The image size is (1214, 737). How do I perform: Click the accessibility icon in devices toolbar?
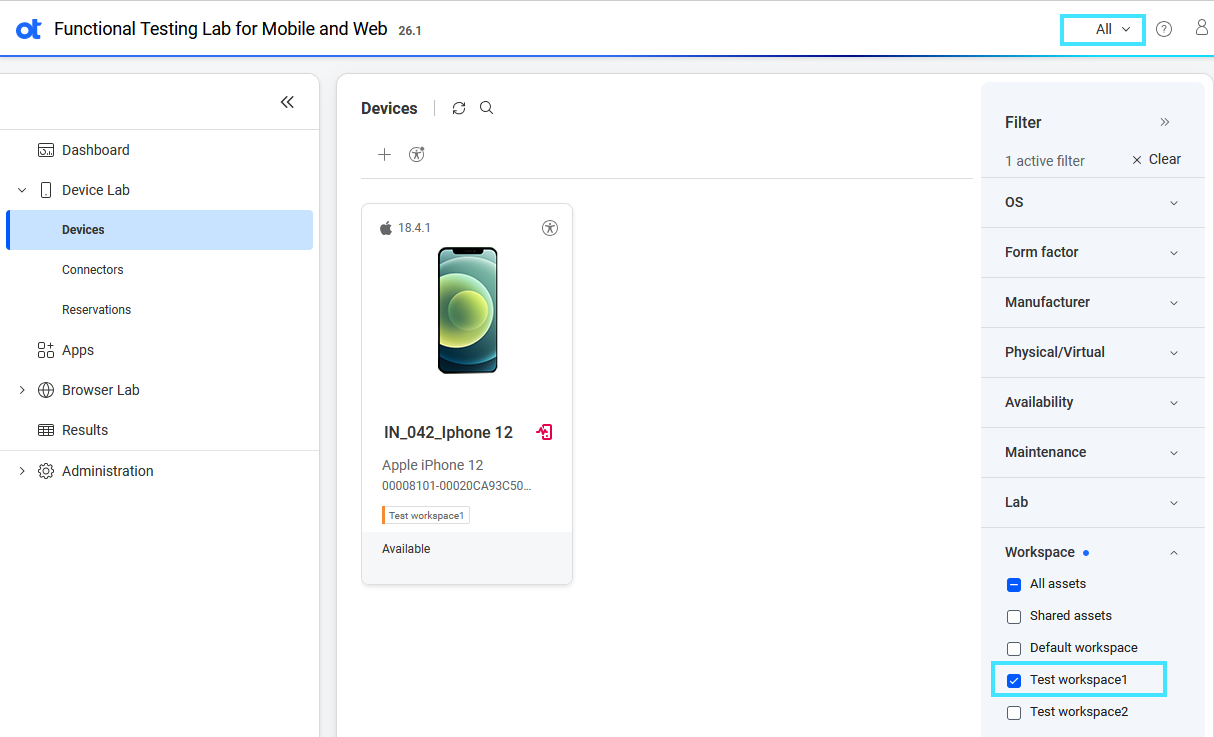click(x=417, y=154)
